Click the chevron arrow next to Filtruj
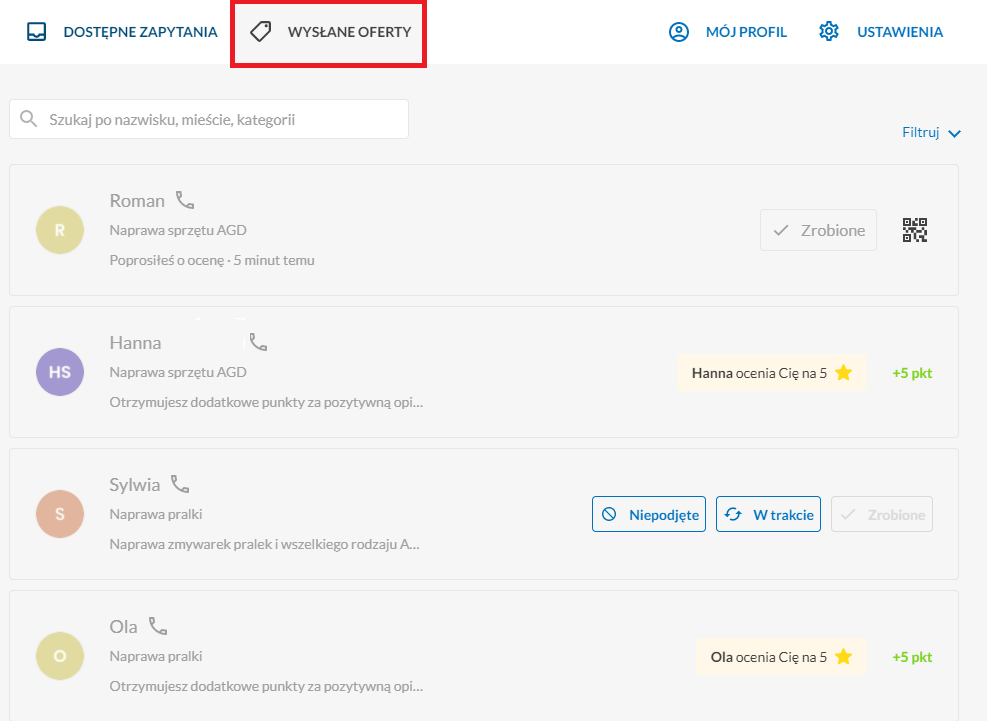The height and width of the screenshot is (721, 987). coord(954,133)
